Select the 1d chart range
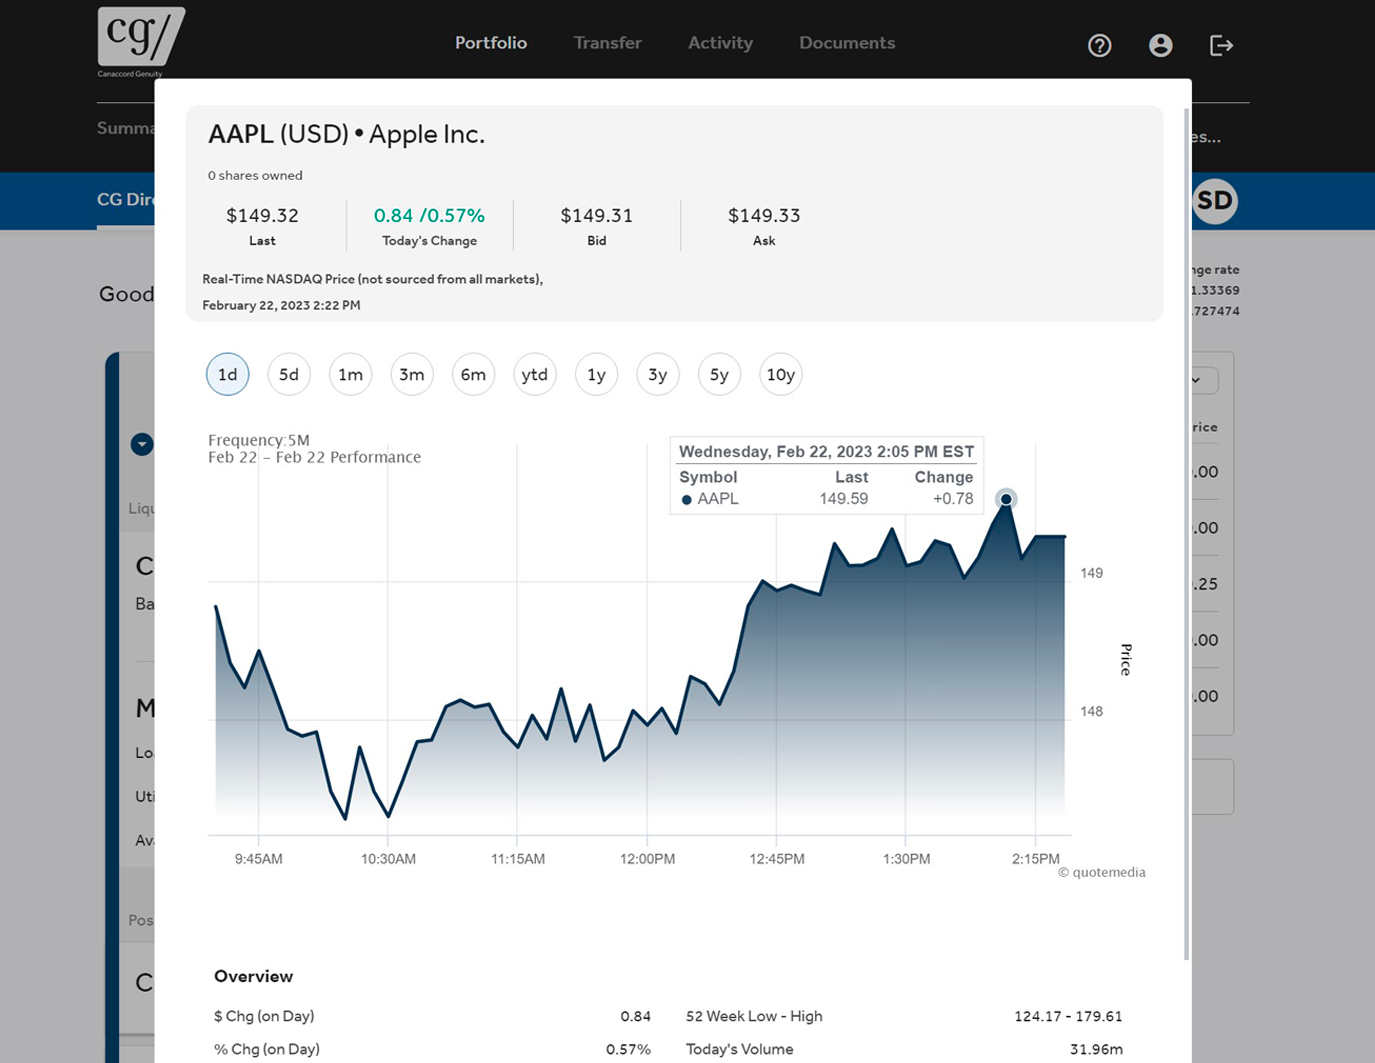 [x=228, y=375]
